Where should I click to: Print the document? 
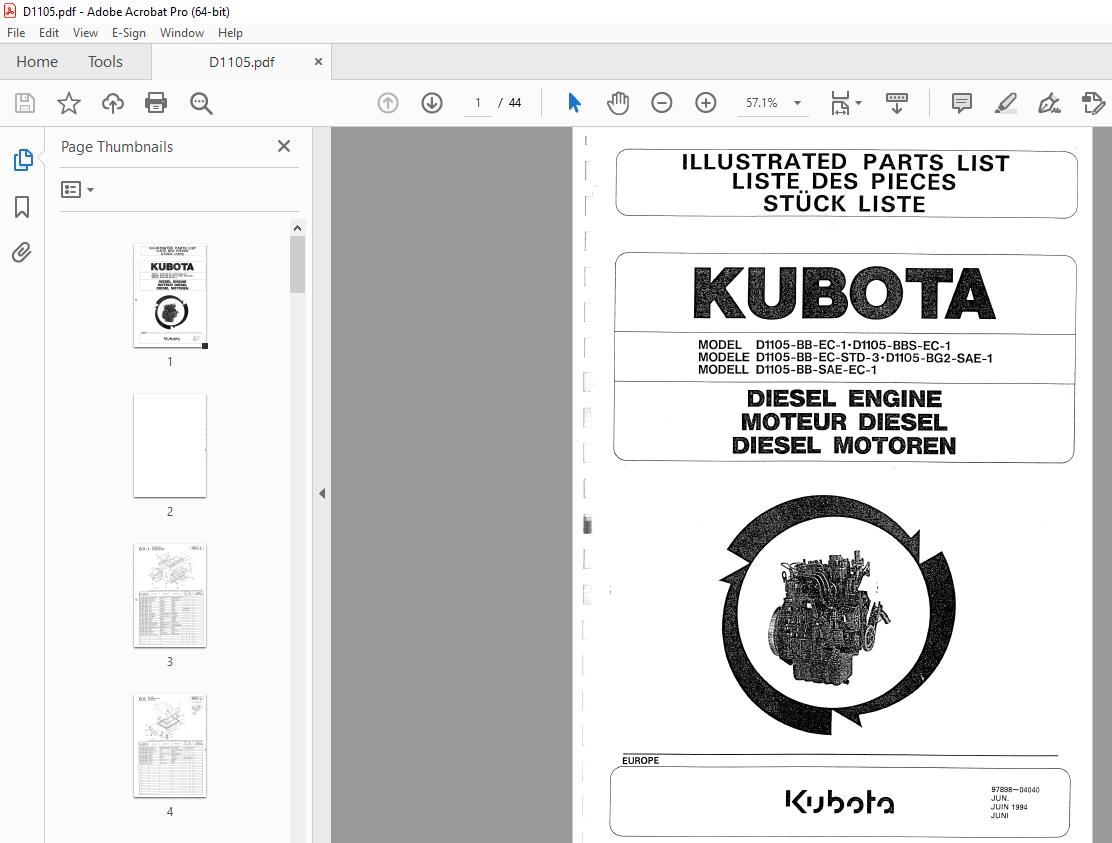156,104
